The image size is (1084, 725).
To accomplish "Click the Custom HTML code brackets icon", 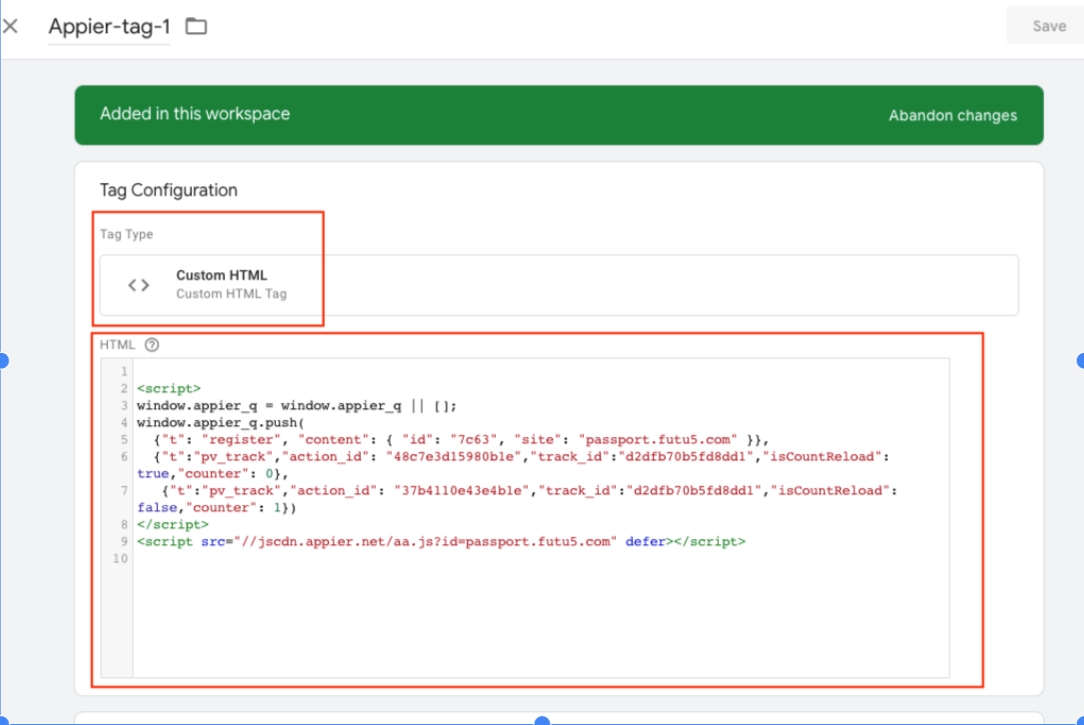I will click(139, 285).
